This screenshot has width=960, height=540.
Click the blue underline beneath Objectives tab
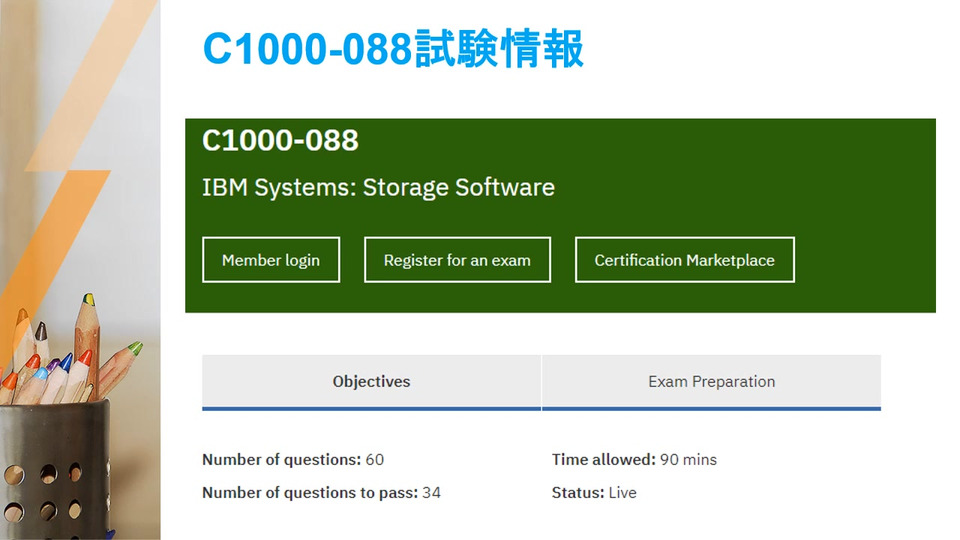point(371,408)
